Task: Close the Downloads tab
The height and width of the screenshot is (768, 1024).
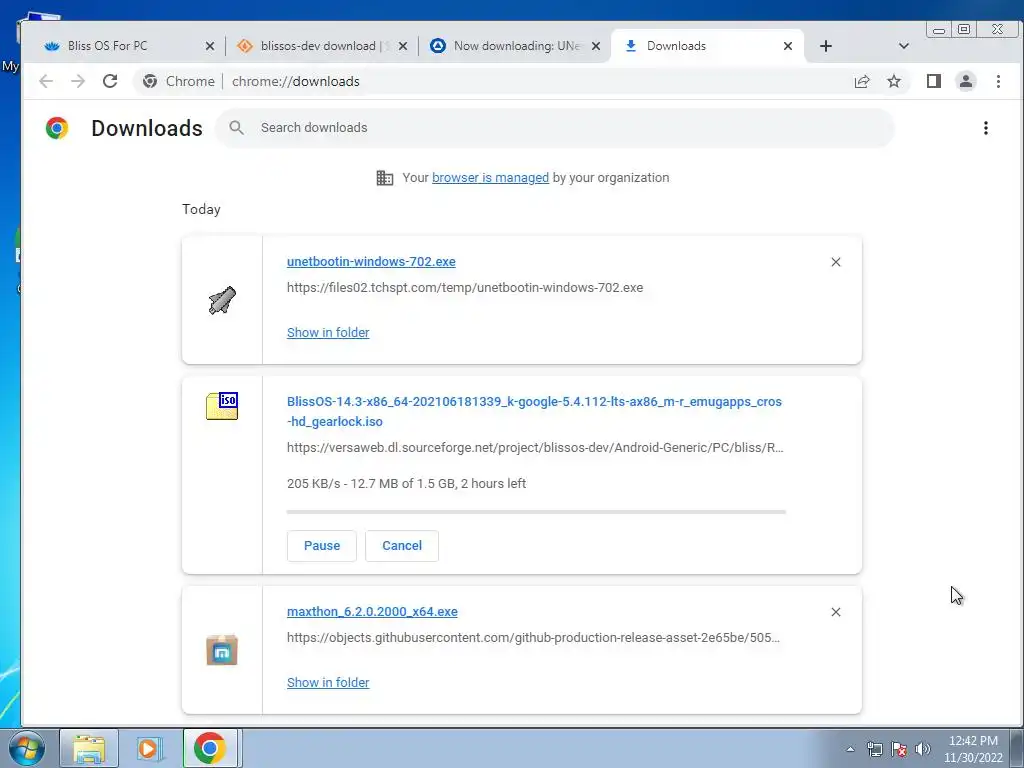Action: [x=788, y=46]
